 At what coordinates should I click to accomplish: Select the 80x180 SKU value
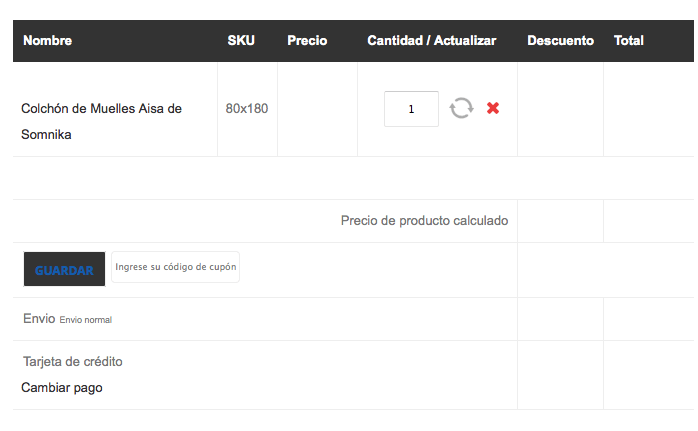point(247,109)
